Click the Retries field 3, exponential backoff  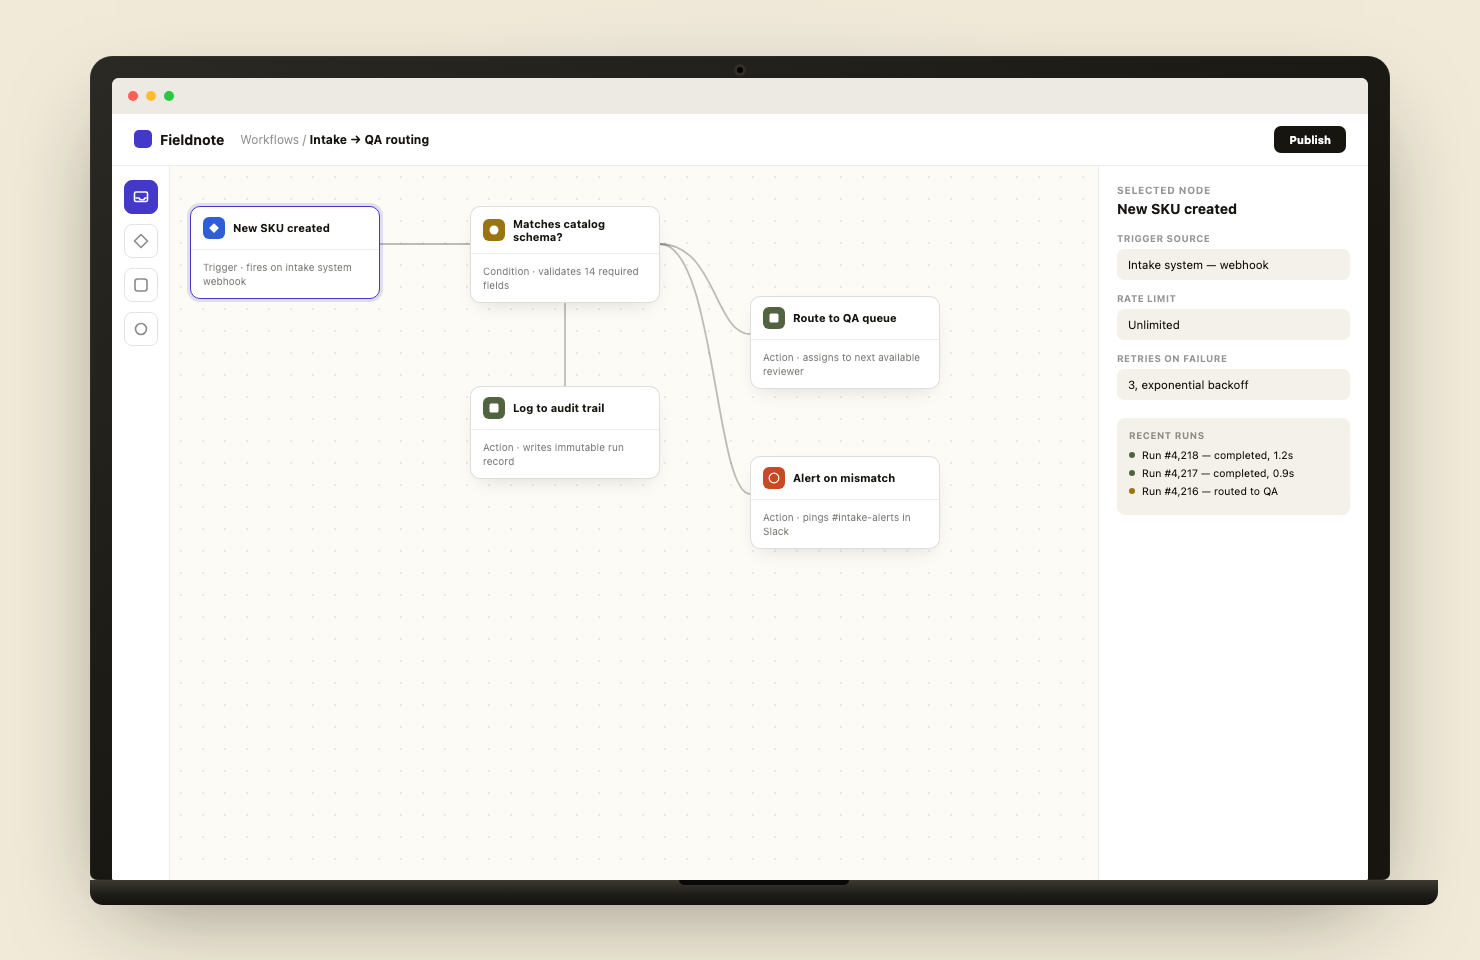(1233, 385)
